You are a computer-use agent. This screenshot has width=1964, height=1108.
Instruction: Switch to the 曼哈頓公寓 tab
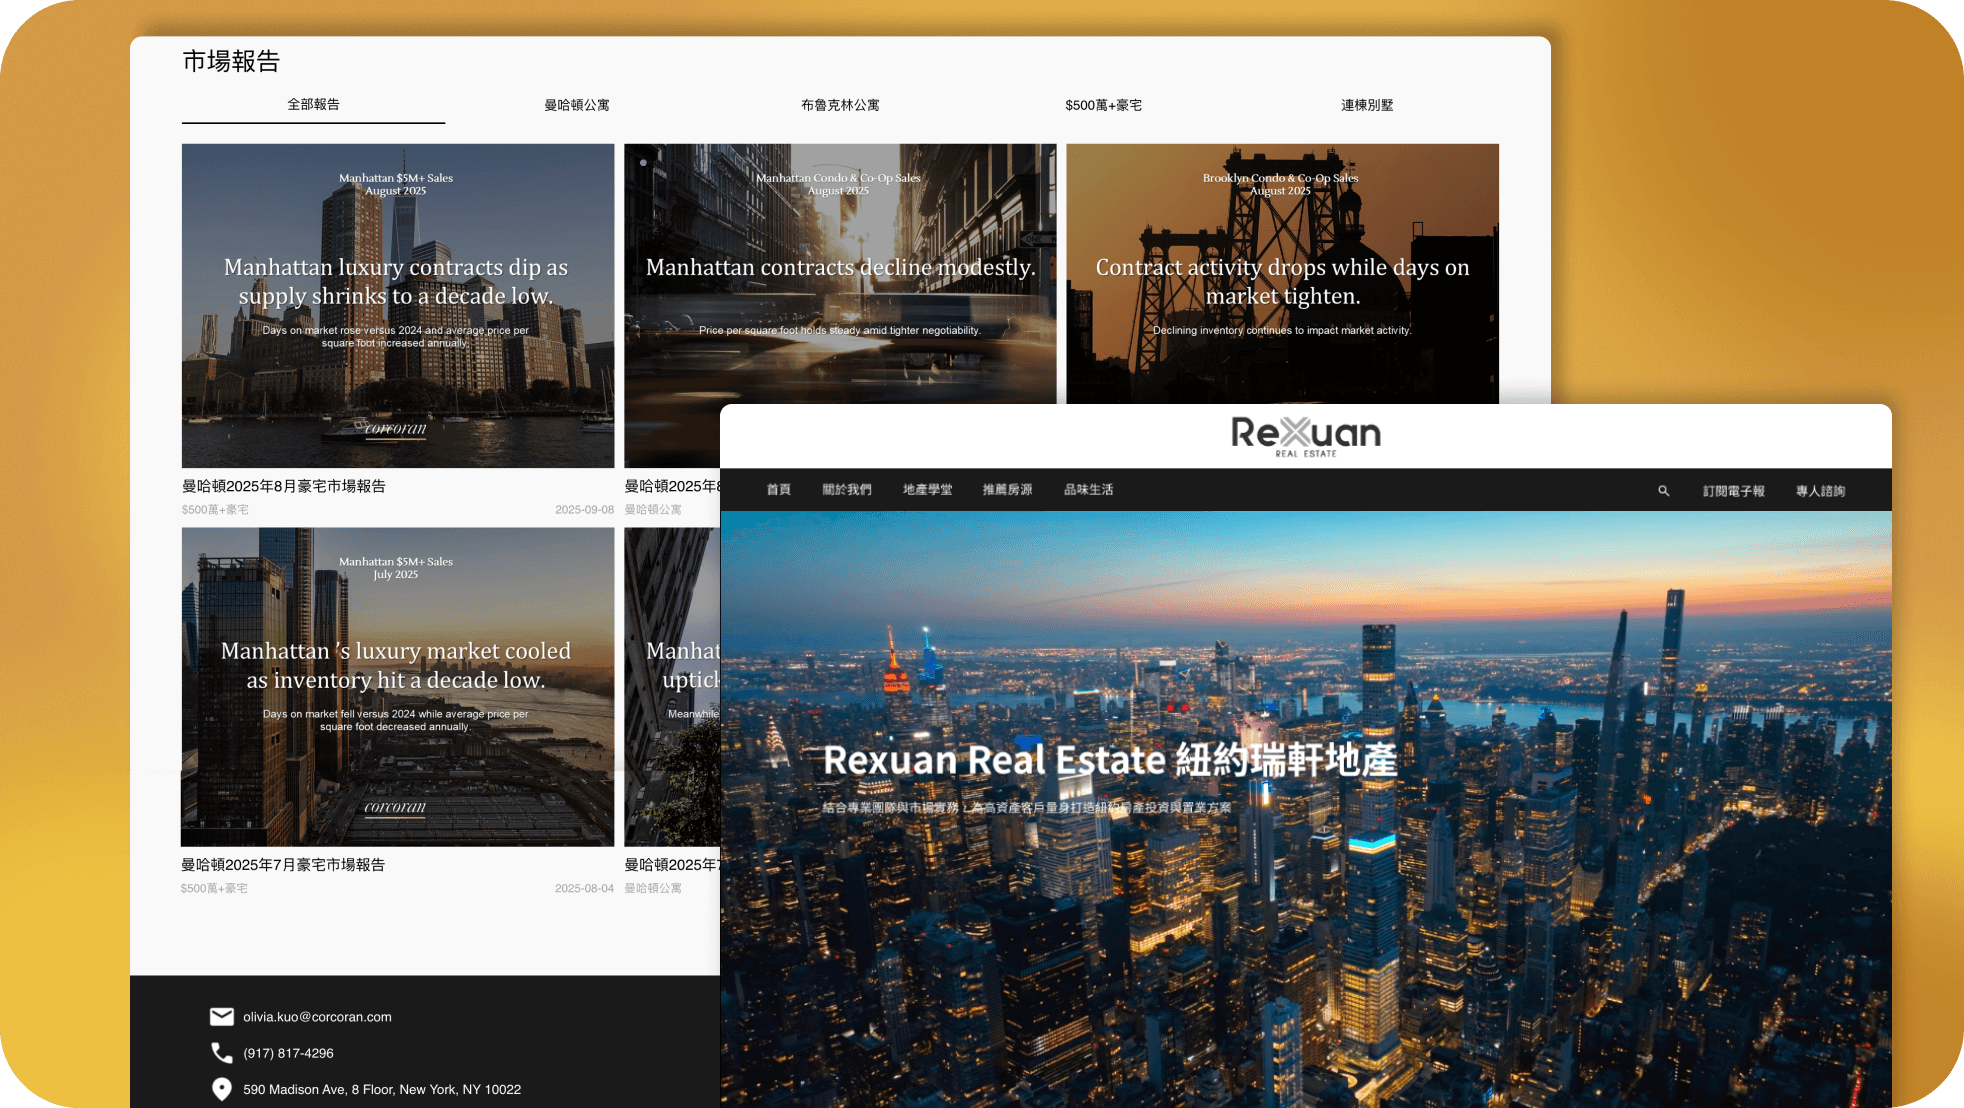click(577, 105)
